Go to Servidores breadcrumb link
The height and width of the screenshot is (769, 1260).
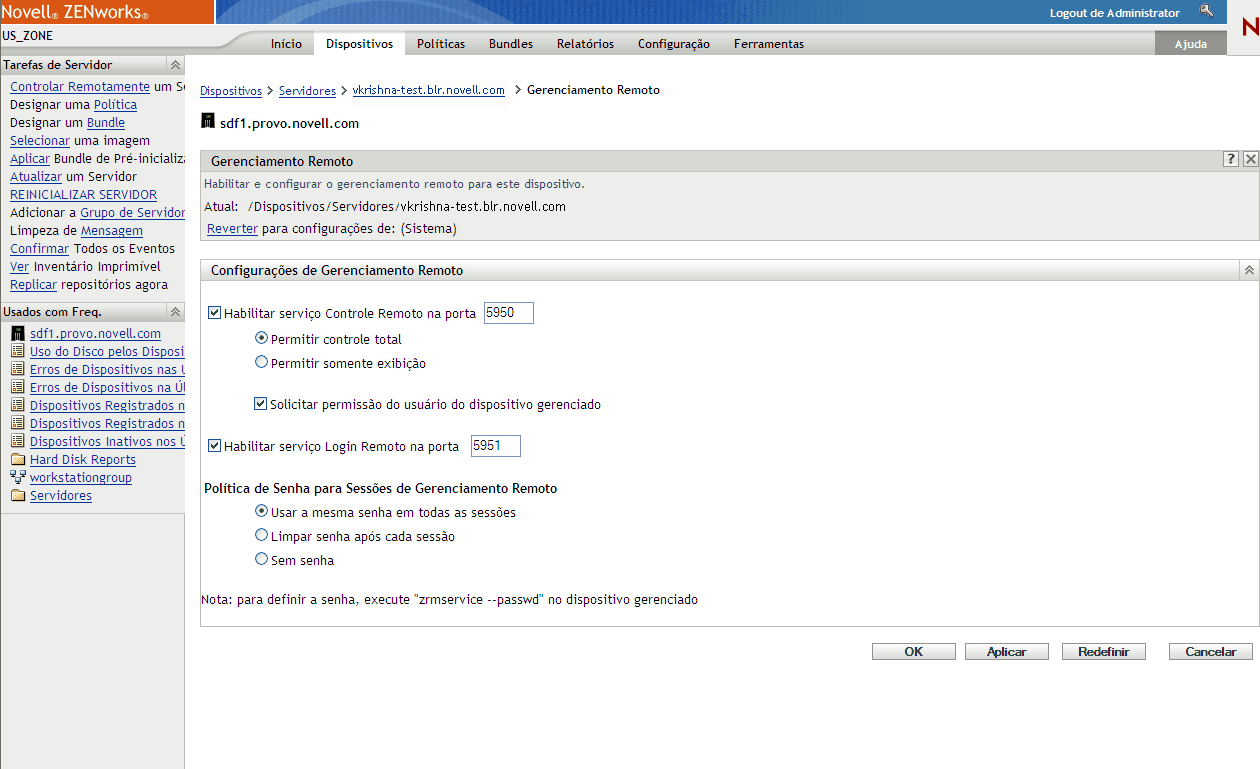tap(307, 90)
